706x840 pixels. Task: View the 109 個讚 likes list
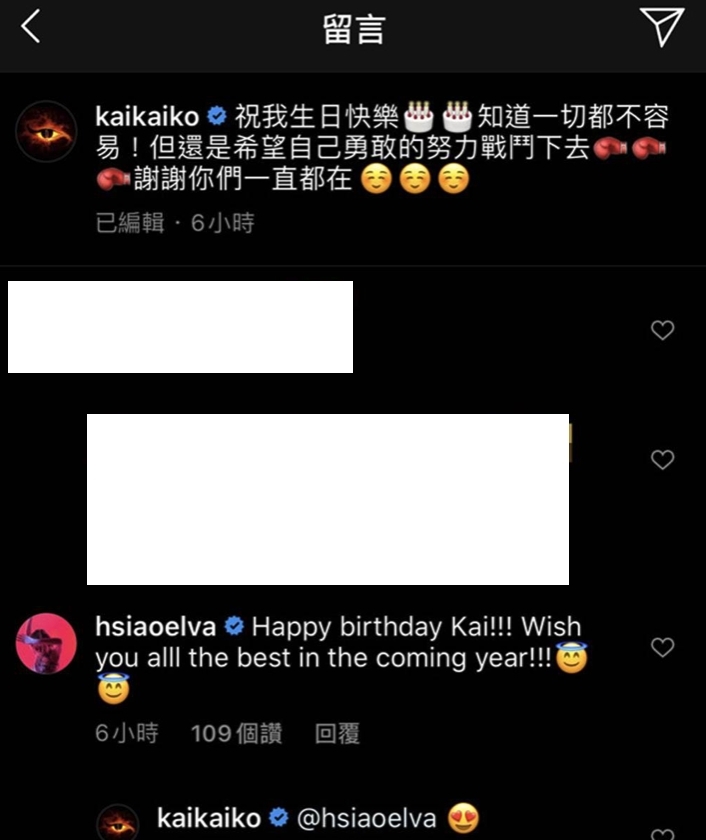coord(236,733)
